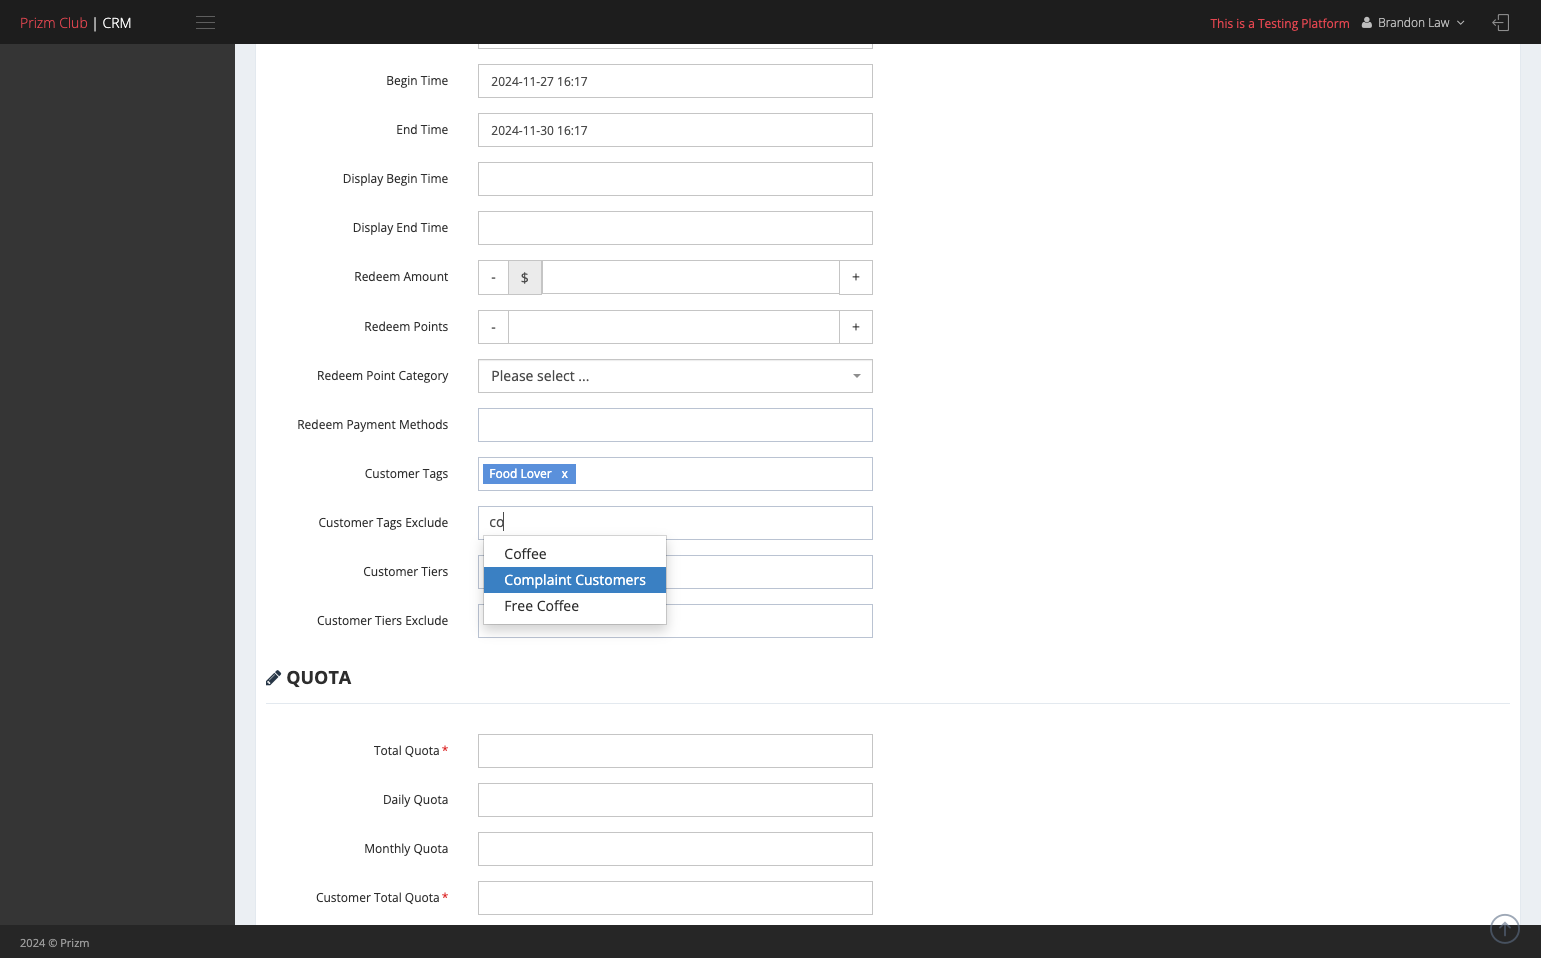Click the Display Begin Time field

coord(675,179)
